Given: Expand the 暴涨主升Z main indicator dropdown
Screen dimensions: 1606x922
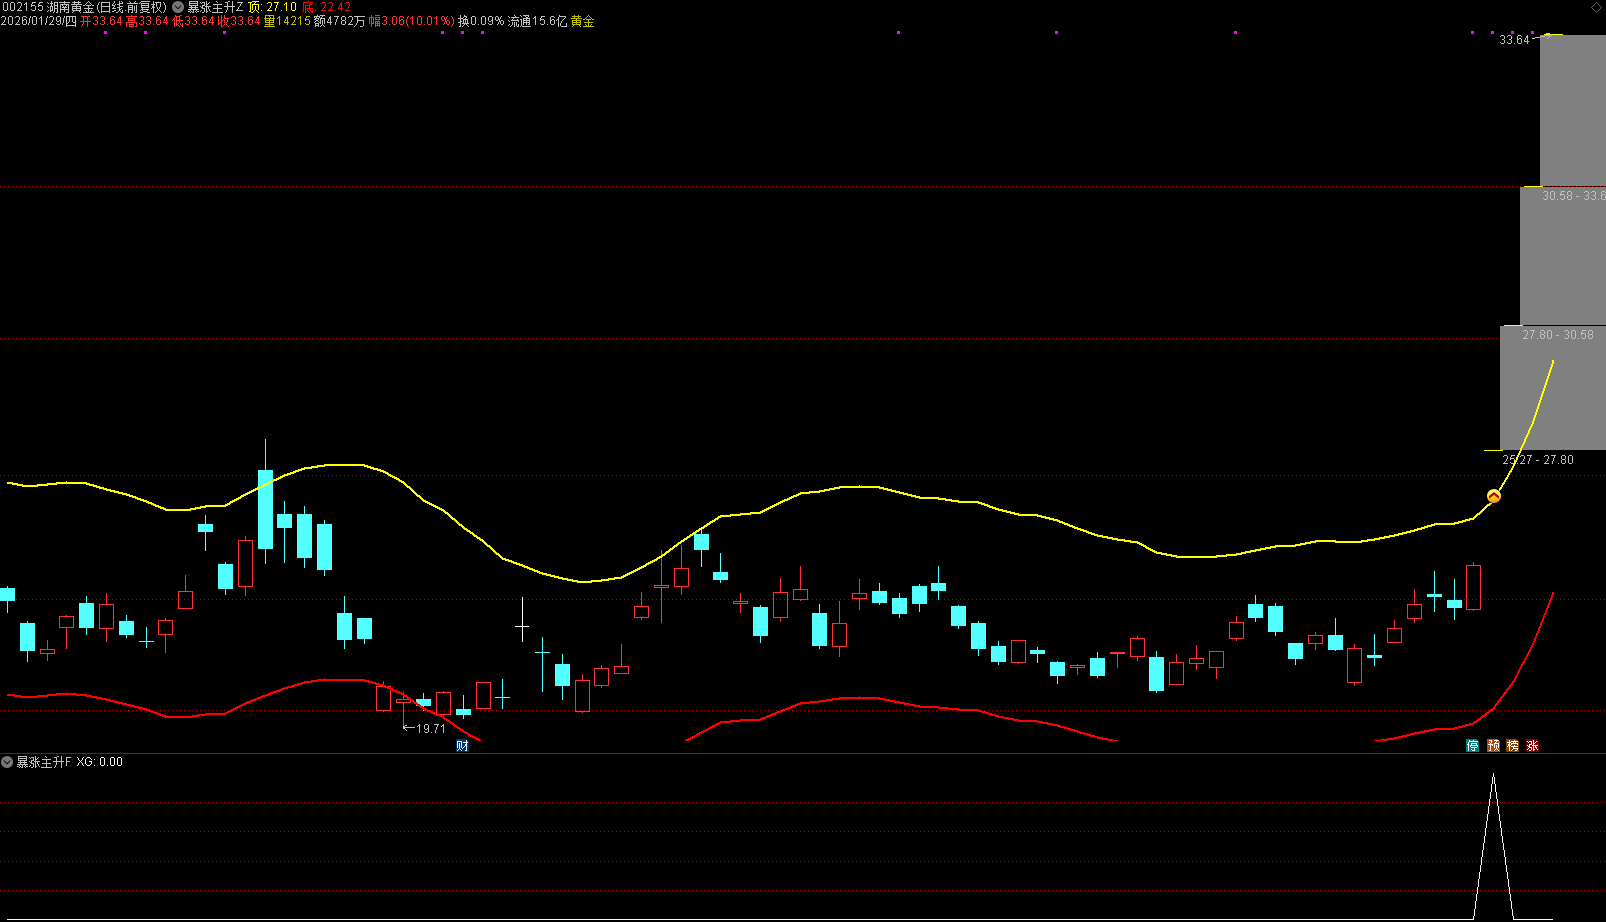Looking at the screenshot, I should pyautogui.click(x=178, y=7).
